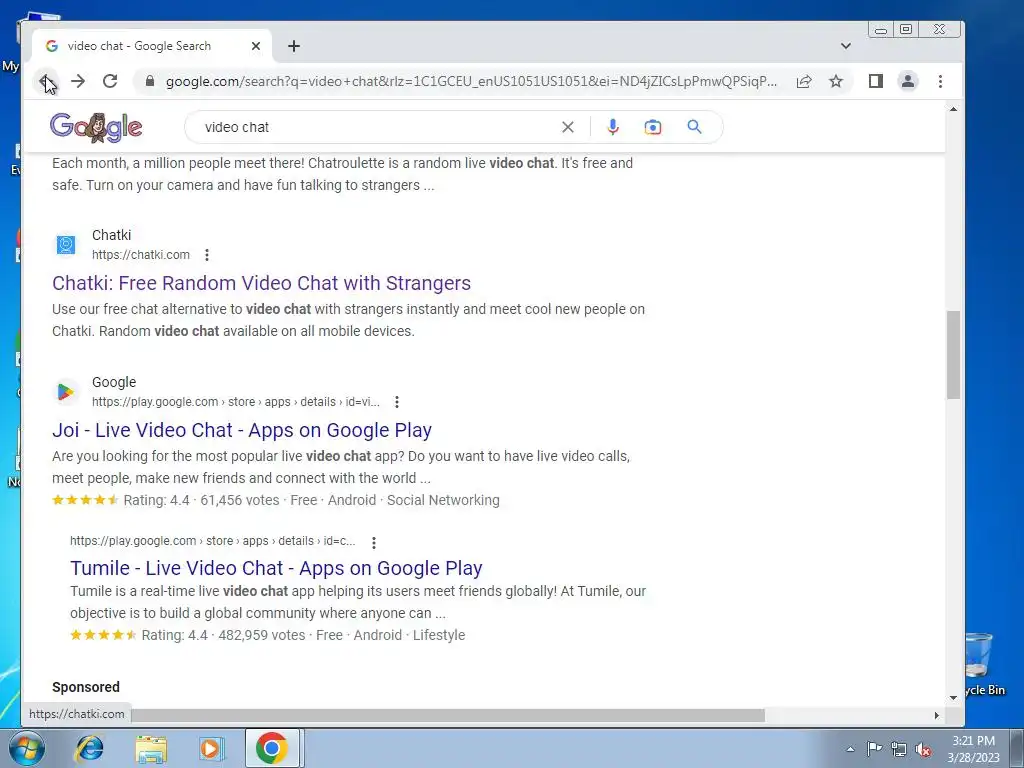View site information via lock icon
The image size is (1024, 768).
(150, 81)
